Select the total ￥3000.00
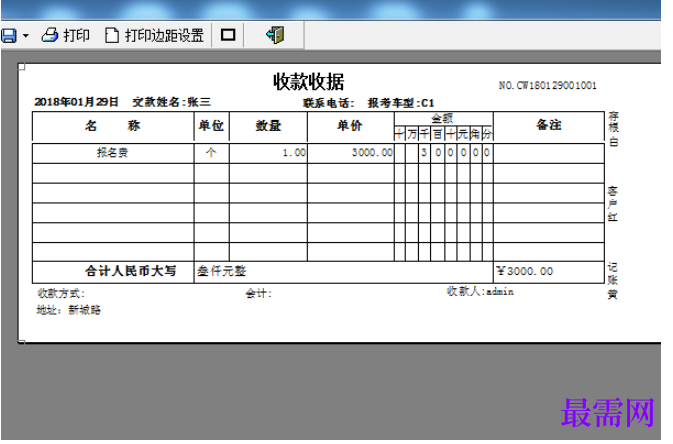 point(525,271)
